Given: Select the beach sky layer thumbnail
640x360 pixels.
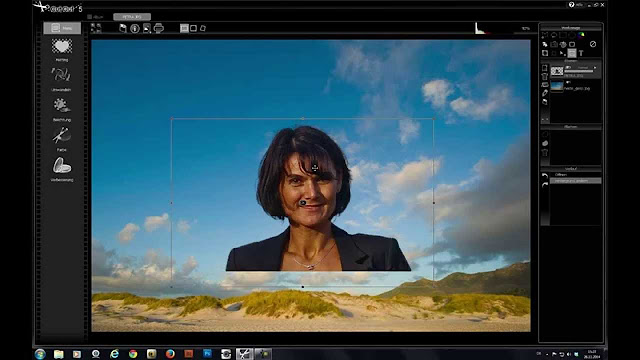Looking at the screenshot, I should coord(557,87).
